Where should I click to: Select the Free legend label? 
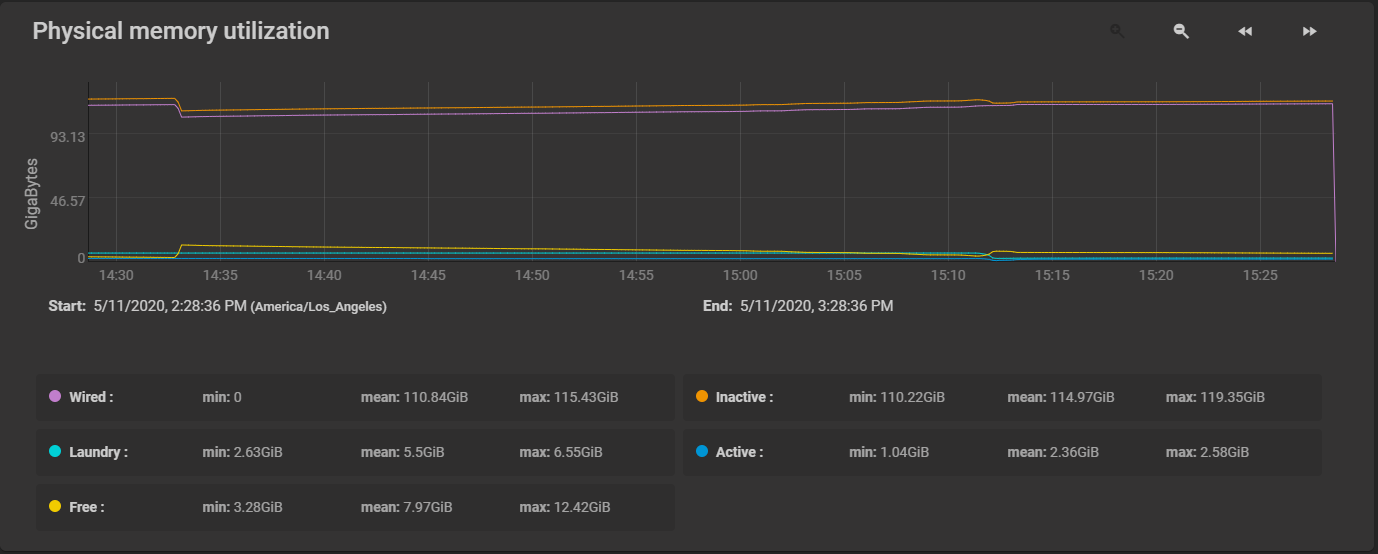point(86,507)
